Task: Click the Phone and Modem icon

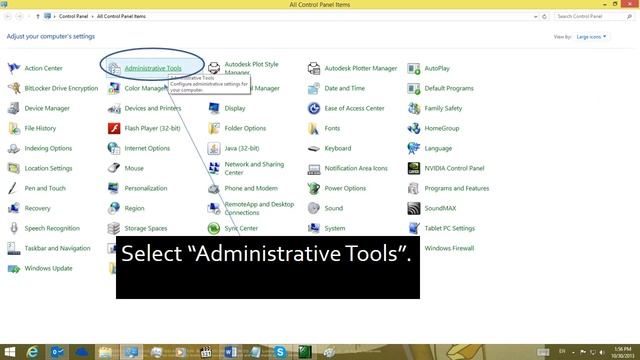Action: coord(214,188)
